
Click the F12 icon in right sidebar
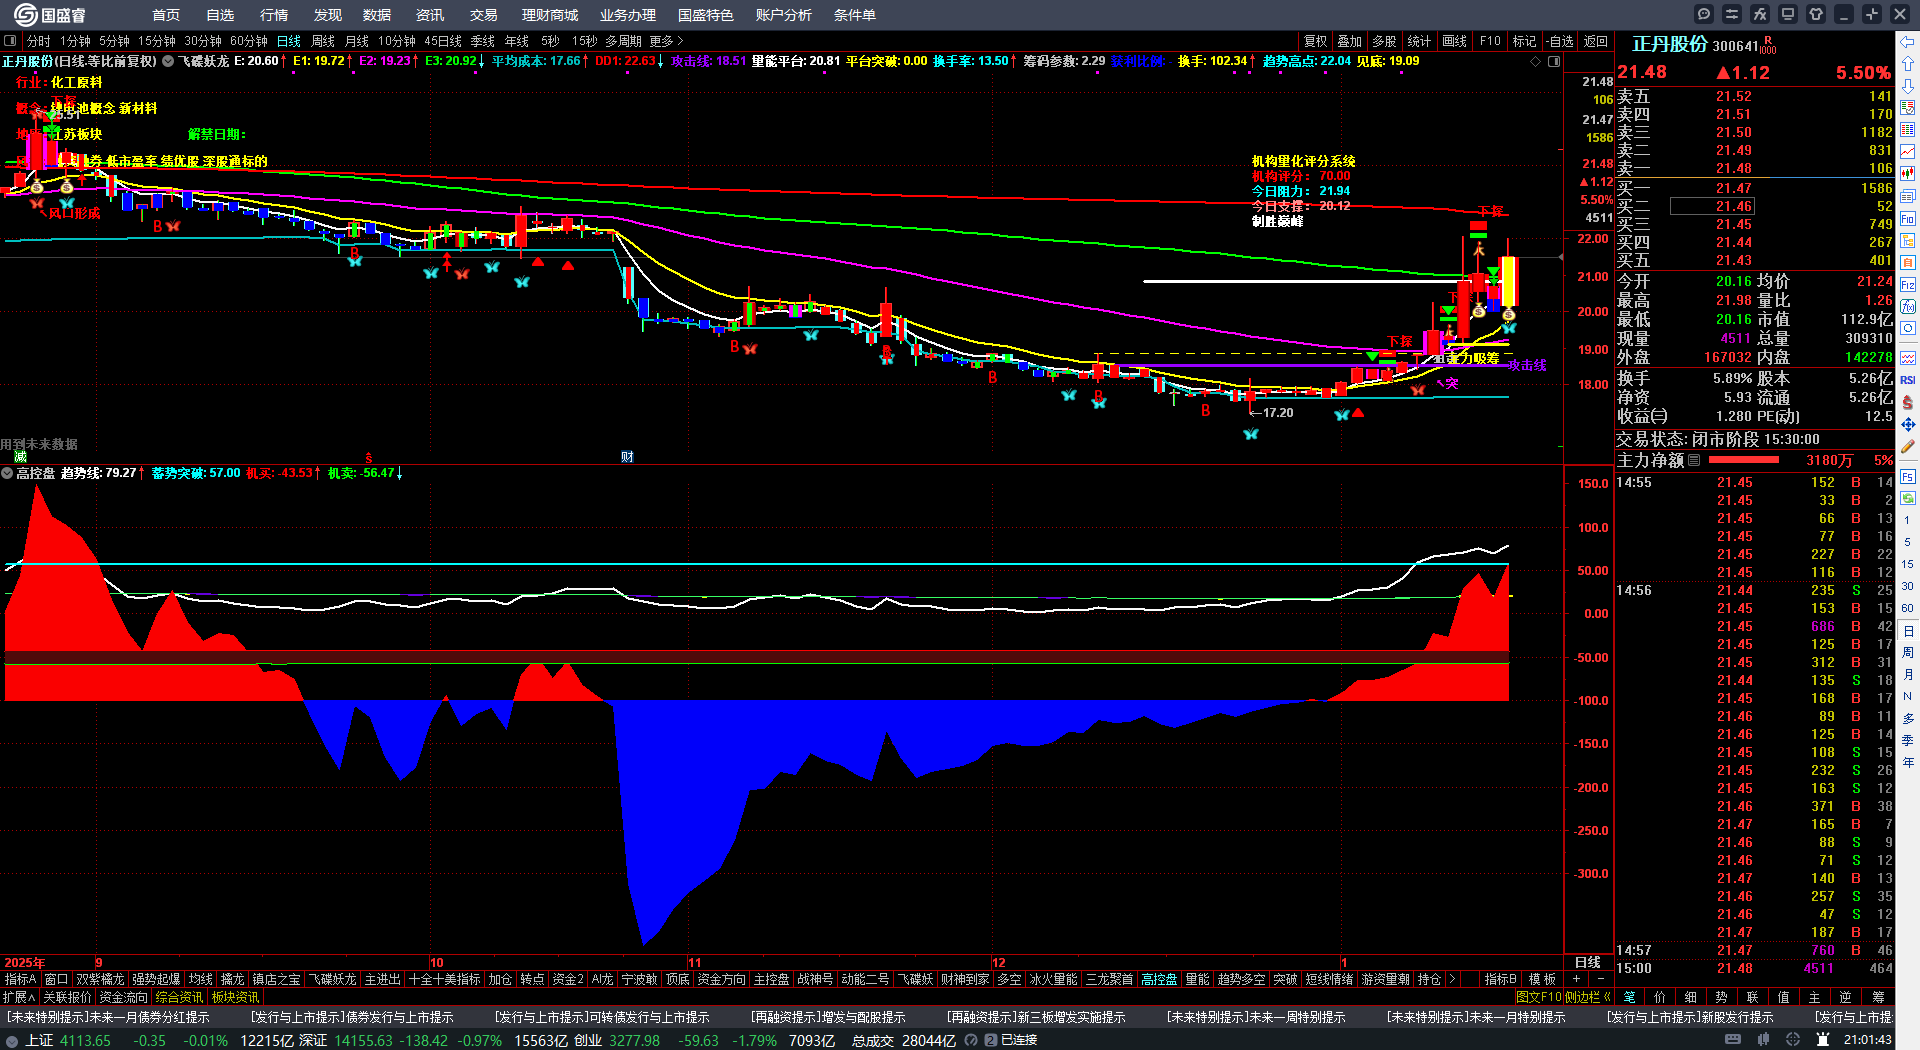1908,285
